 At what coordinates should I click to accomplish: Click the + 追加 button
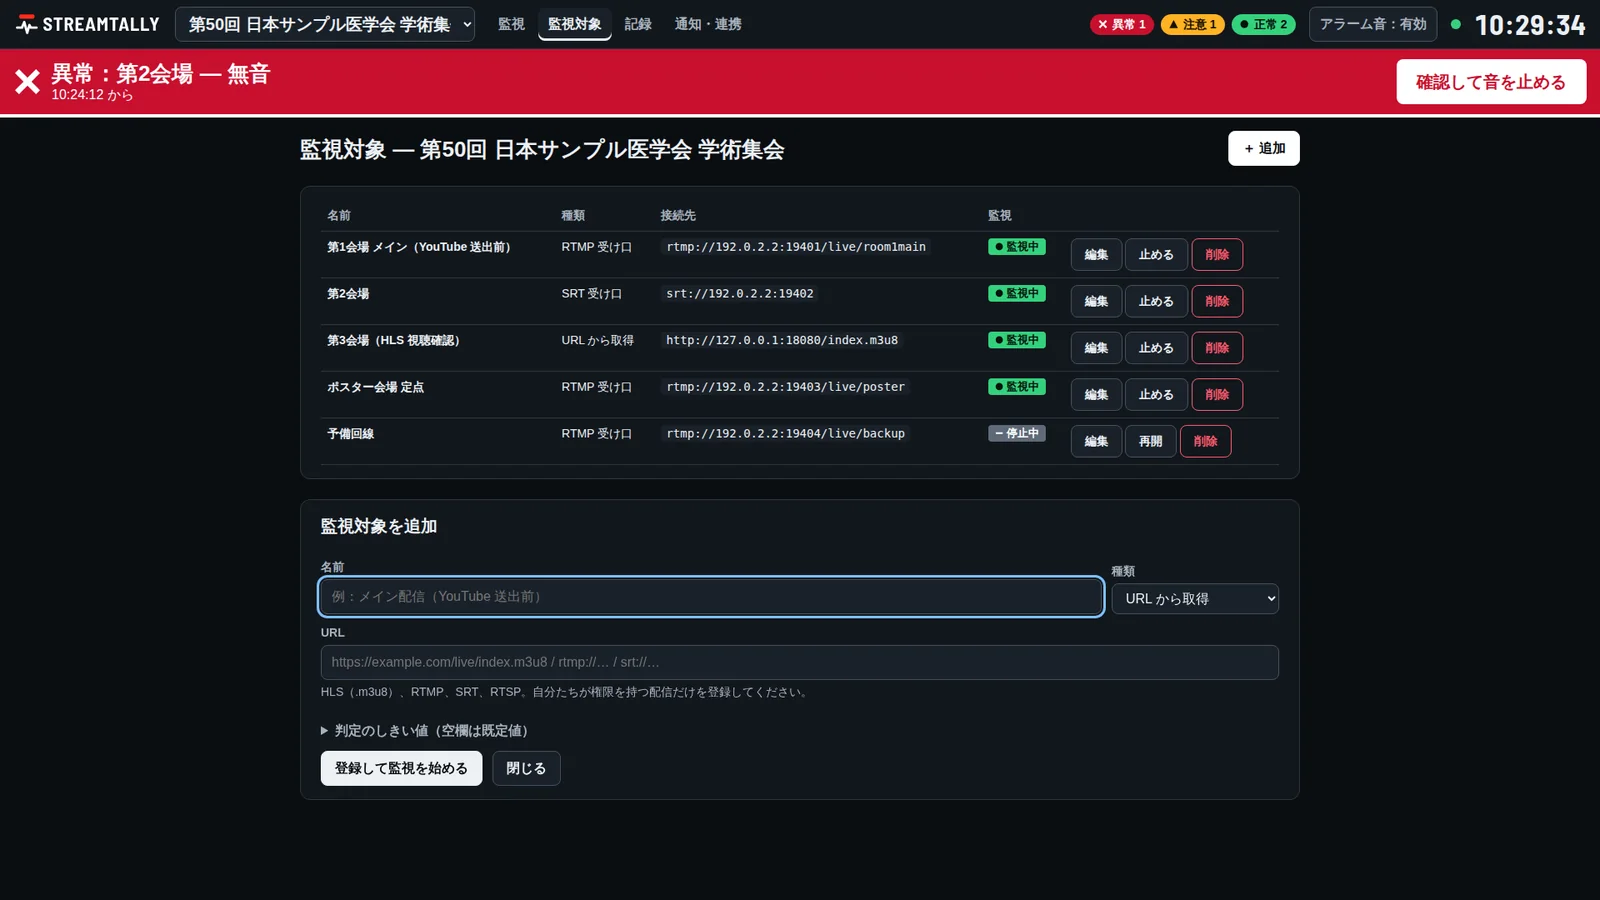pyautogui.click(x=1264, y=148)
